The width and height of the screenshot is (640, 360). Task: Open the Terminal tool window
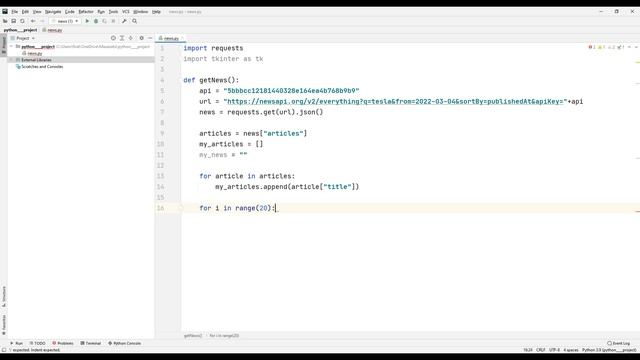[x=91, y=344]
